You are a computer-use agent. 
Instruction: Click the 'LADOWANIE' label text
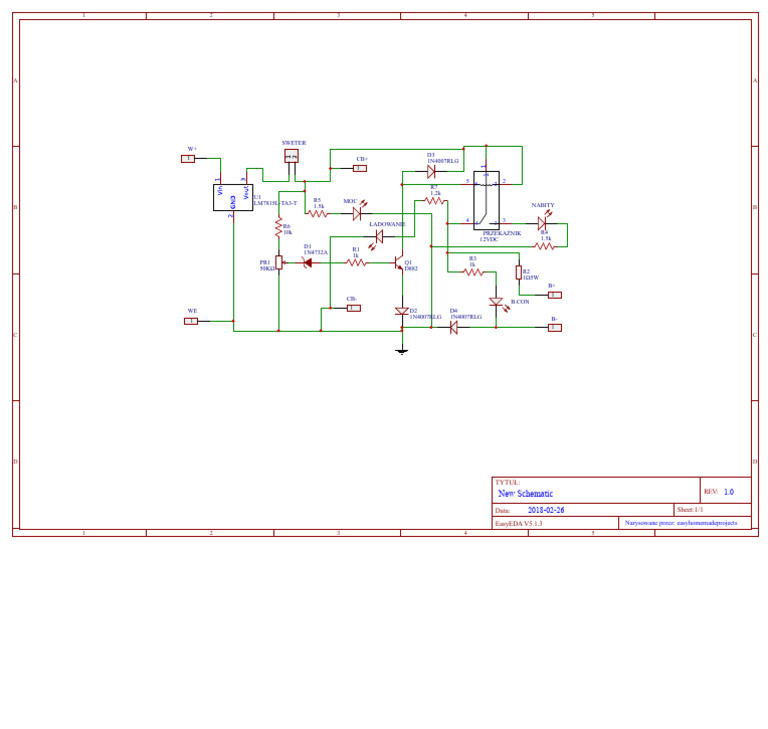pyautogui.click(x=387, y=224)
